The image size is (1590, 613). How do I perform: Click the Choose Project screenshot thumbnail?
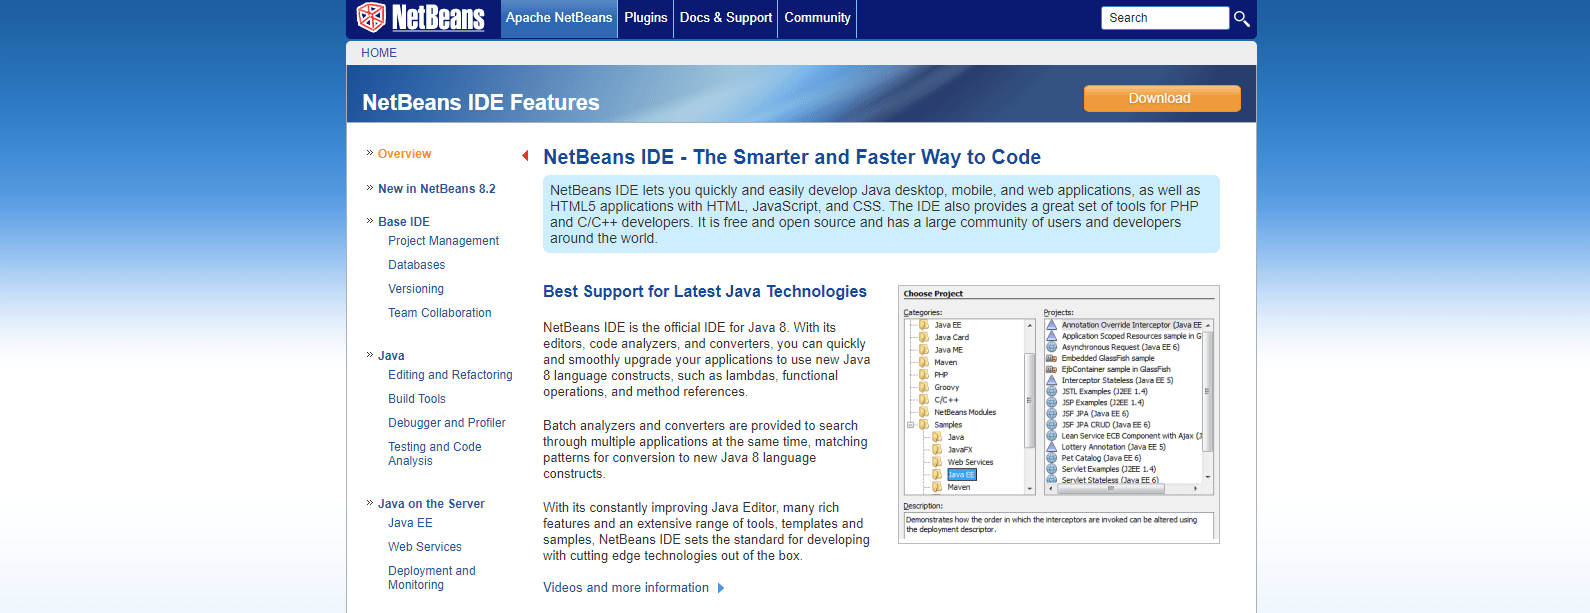point(1059,414)
